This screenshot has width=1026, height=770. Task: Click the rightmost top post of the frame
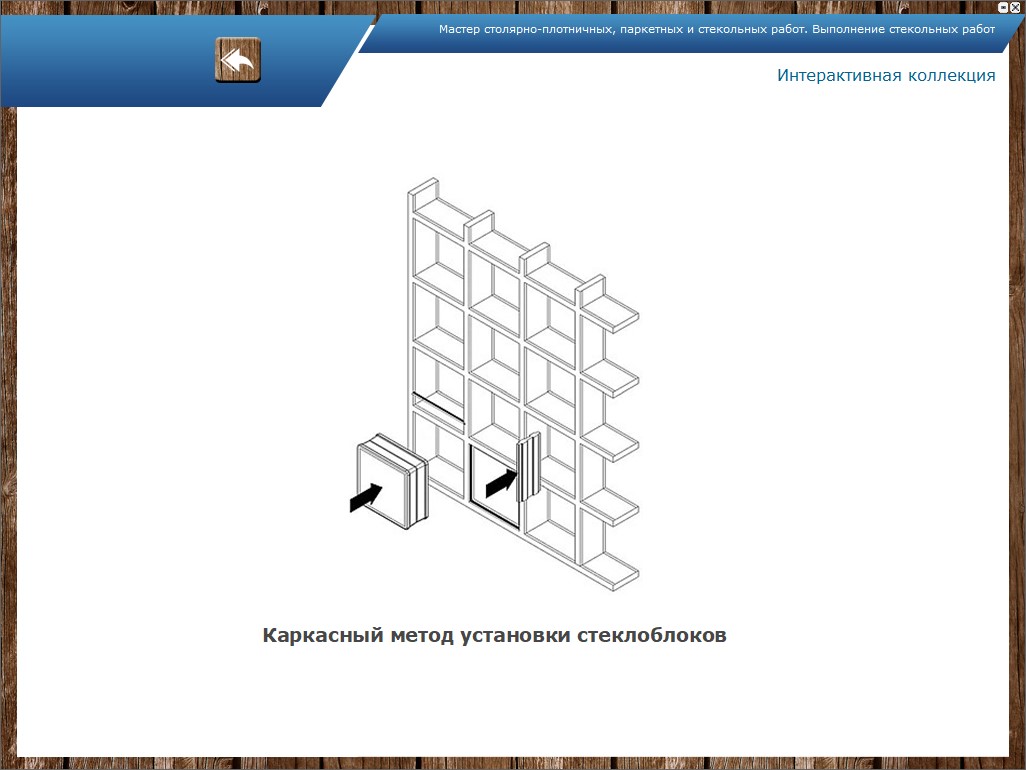click(x=591, y=287)
